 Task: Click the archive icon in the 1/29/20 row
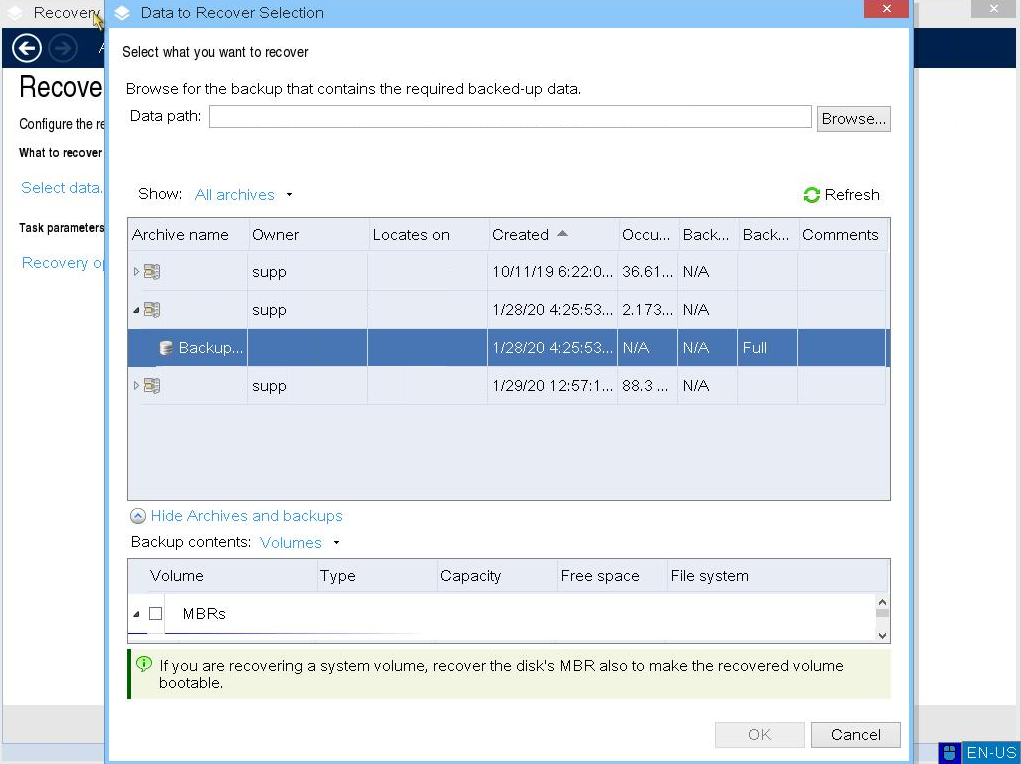[x=152, y=386]
